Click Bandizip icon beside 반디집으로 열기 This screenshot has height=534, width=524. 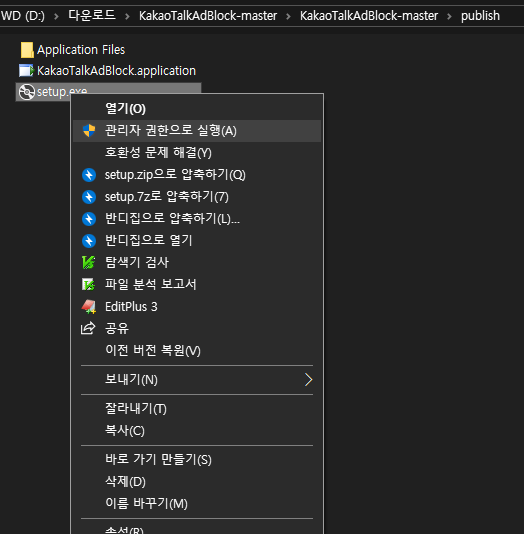point(89,241)
